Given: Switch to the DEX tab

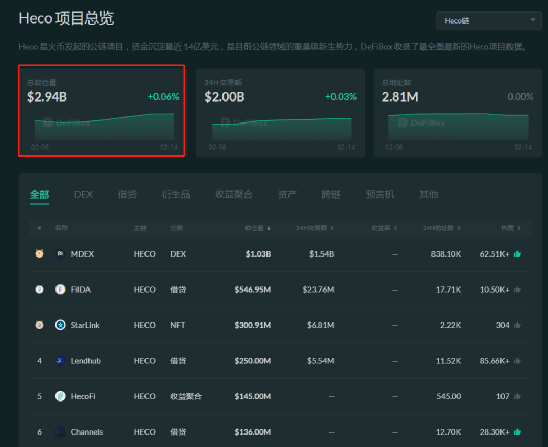Looking at the screenshot, I should [x=84, y=194].
